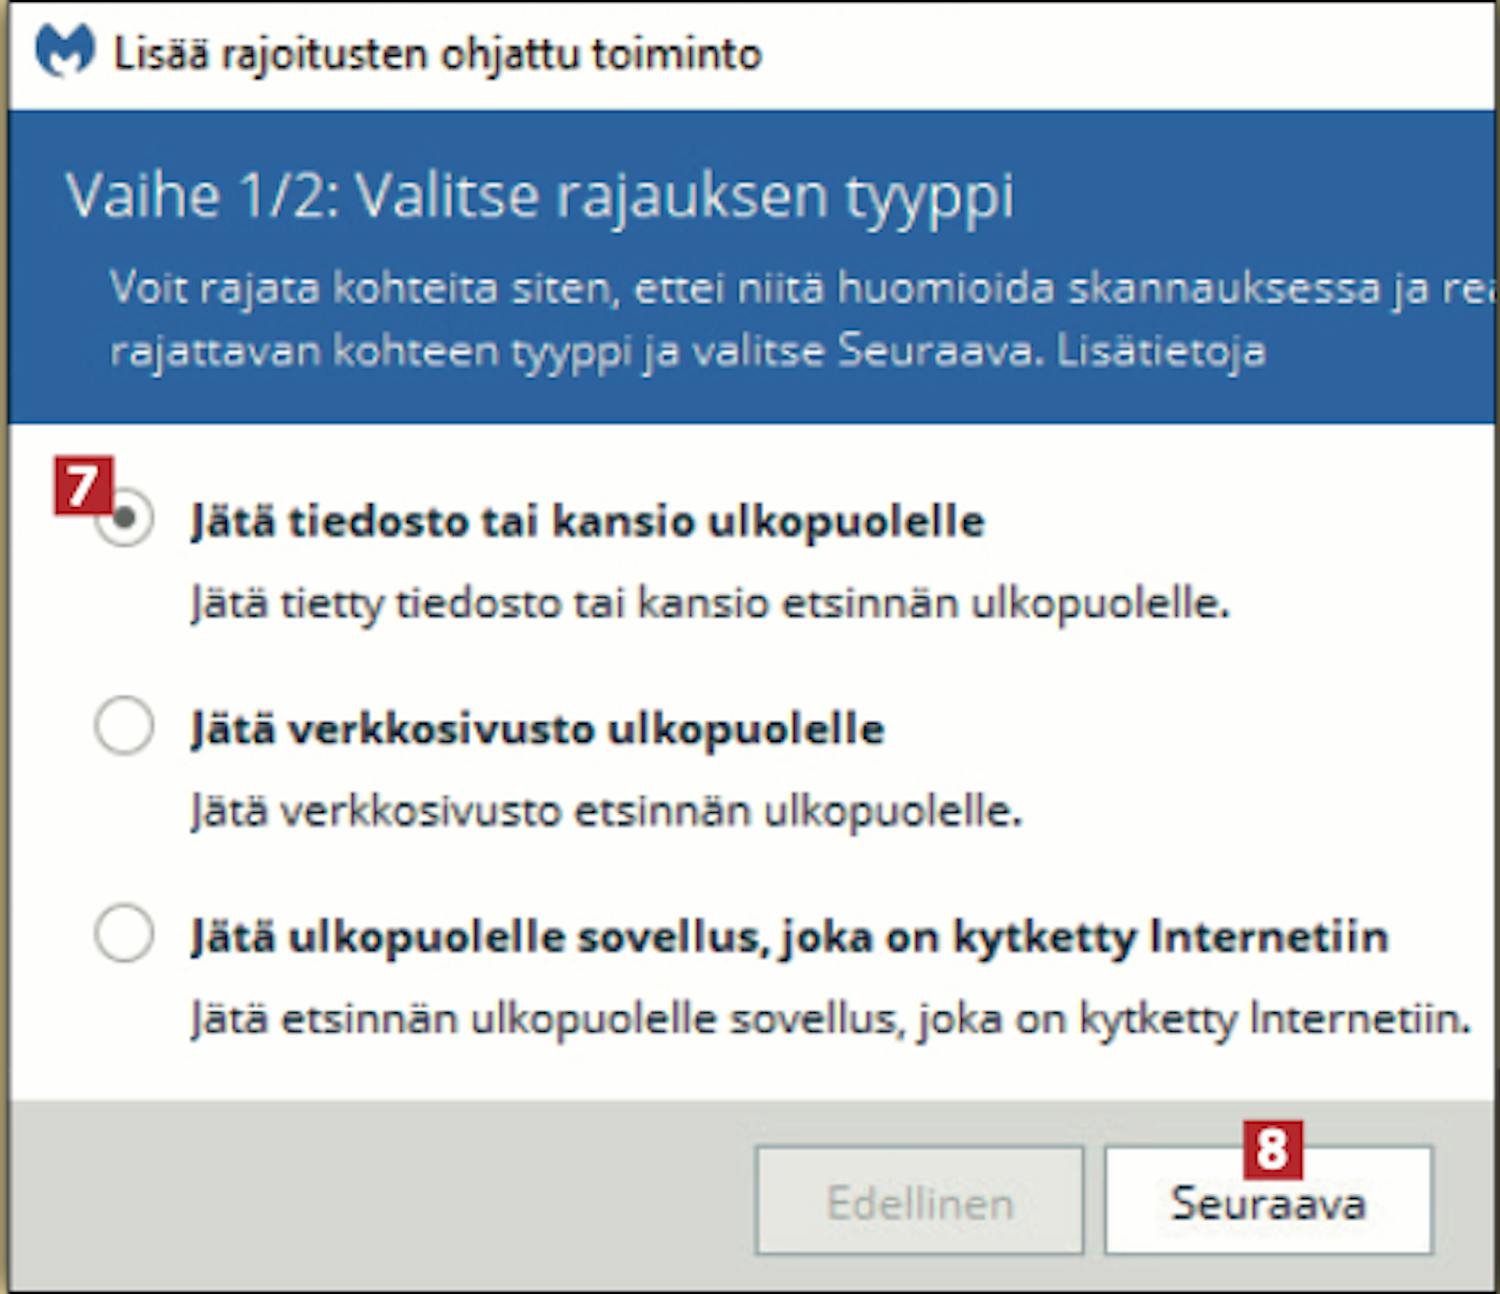Click description "Jätä verkkosivusto etsinnän ulkopuolelle"

(x=607, y=811)
